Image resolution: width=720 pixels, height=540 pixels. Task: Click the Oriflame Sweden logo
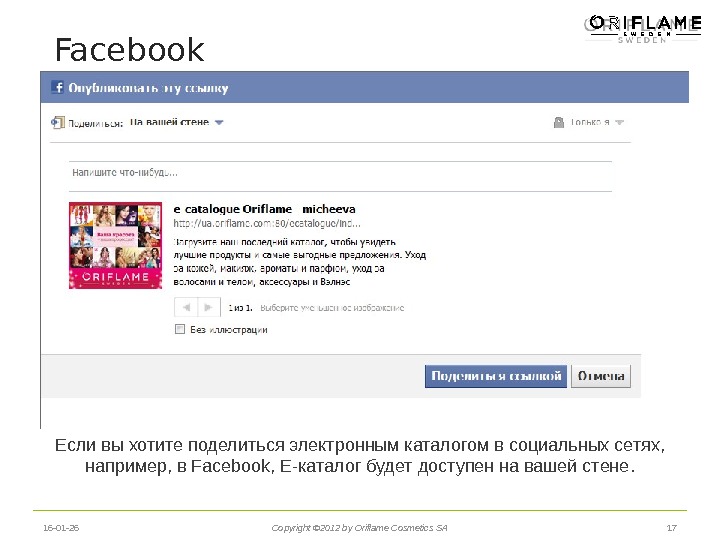pos(642,28)
